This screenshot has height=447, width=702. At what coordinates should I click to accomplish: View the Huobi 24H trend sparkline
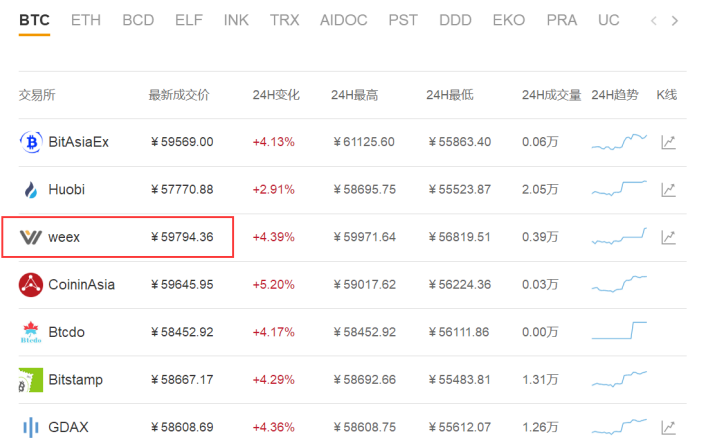(619, 188)
